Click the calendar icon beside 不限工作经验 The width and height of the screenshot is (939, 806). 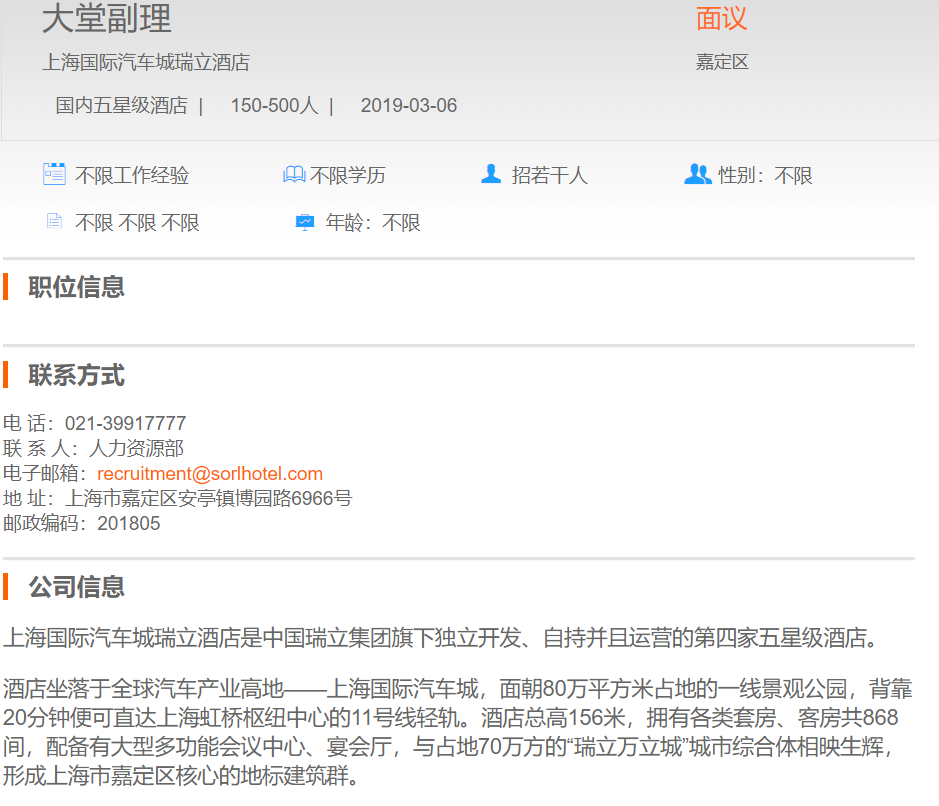(54, 174)
